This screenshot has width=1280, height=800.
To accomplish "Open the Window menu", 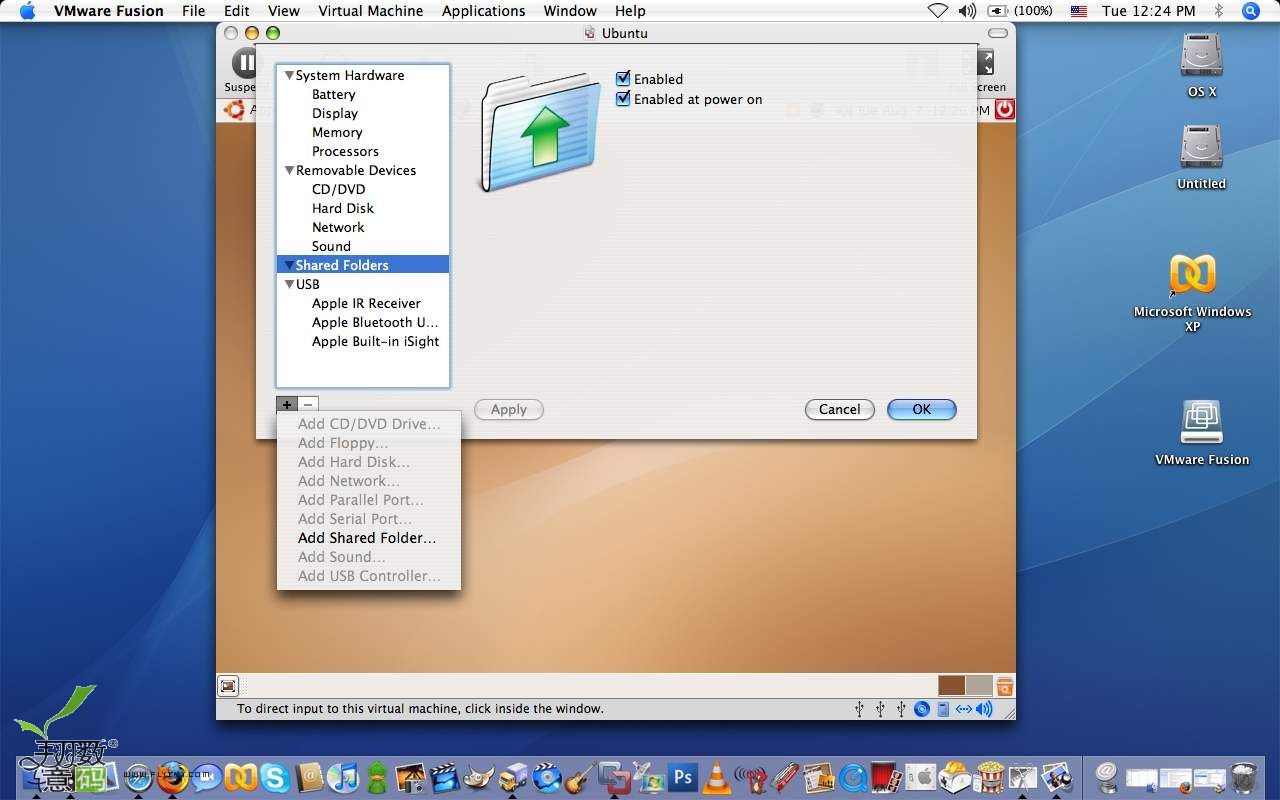I will pos(570,11).
